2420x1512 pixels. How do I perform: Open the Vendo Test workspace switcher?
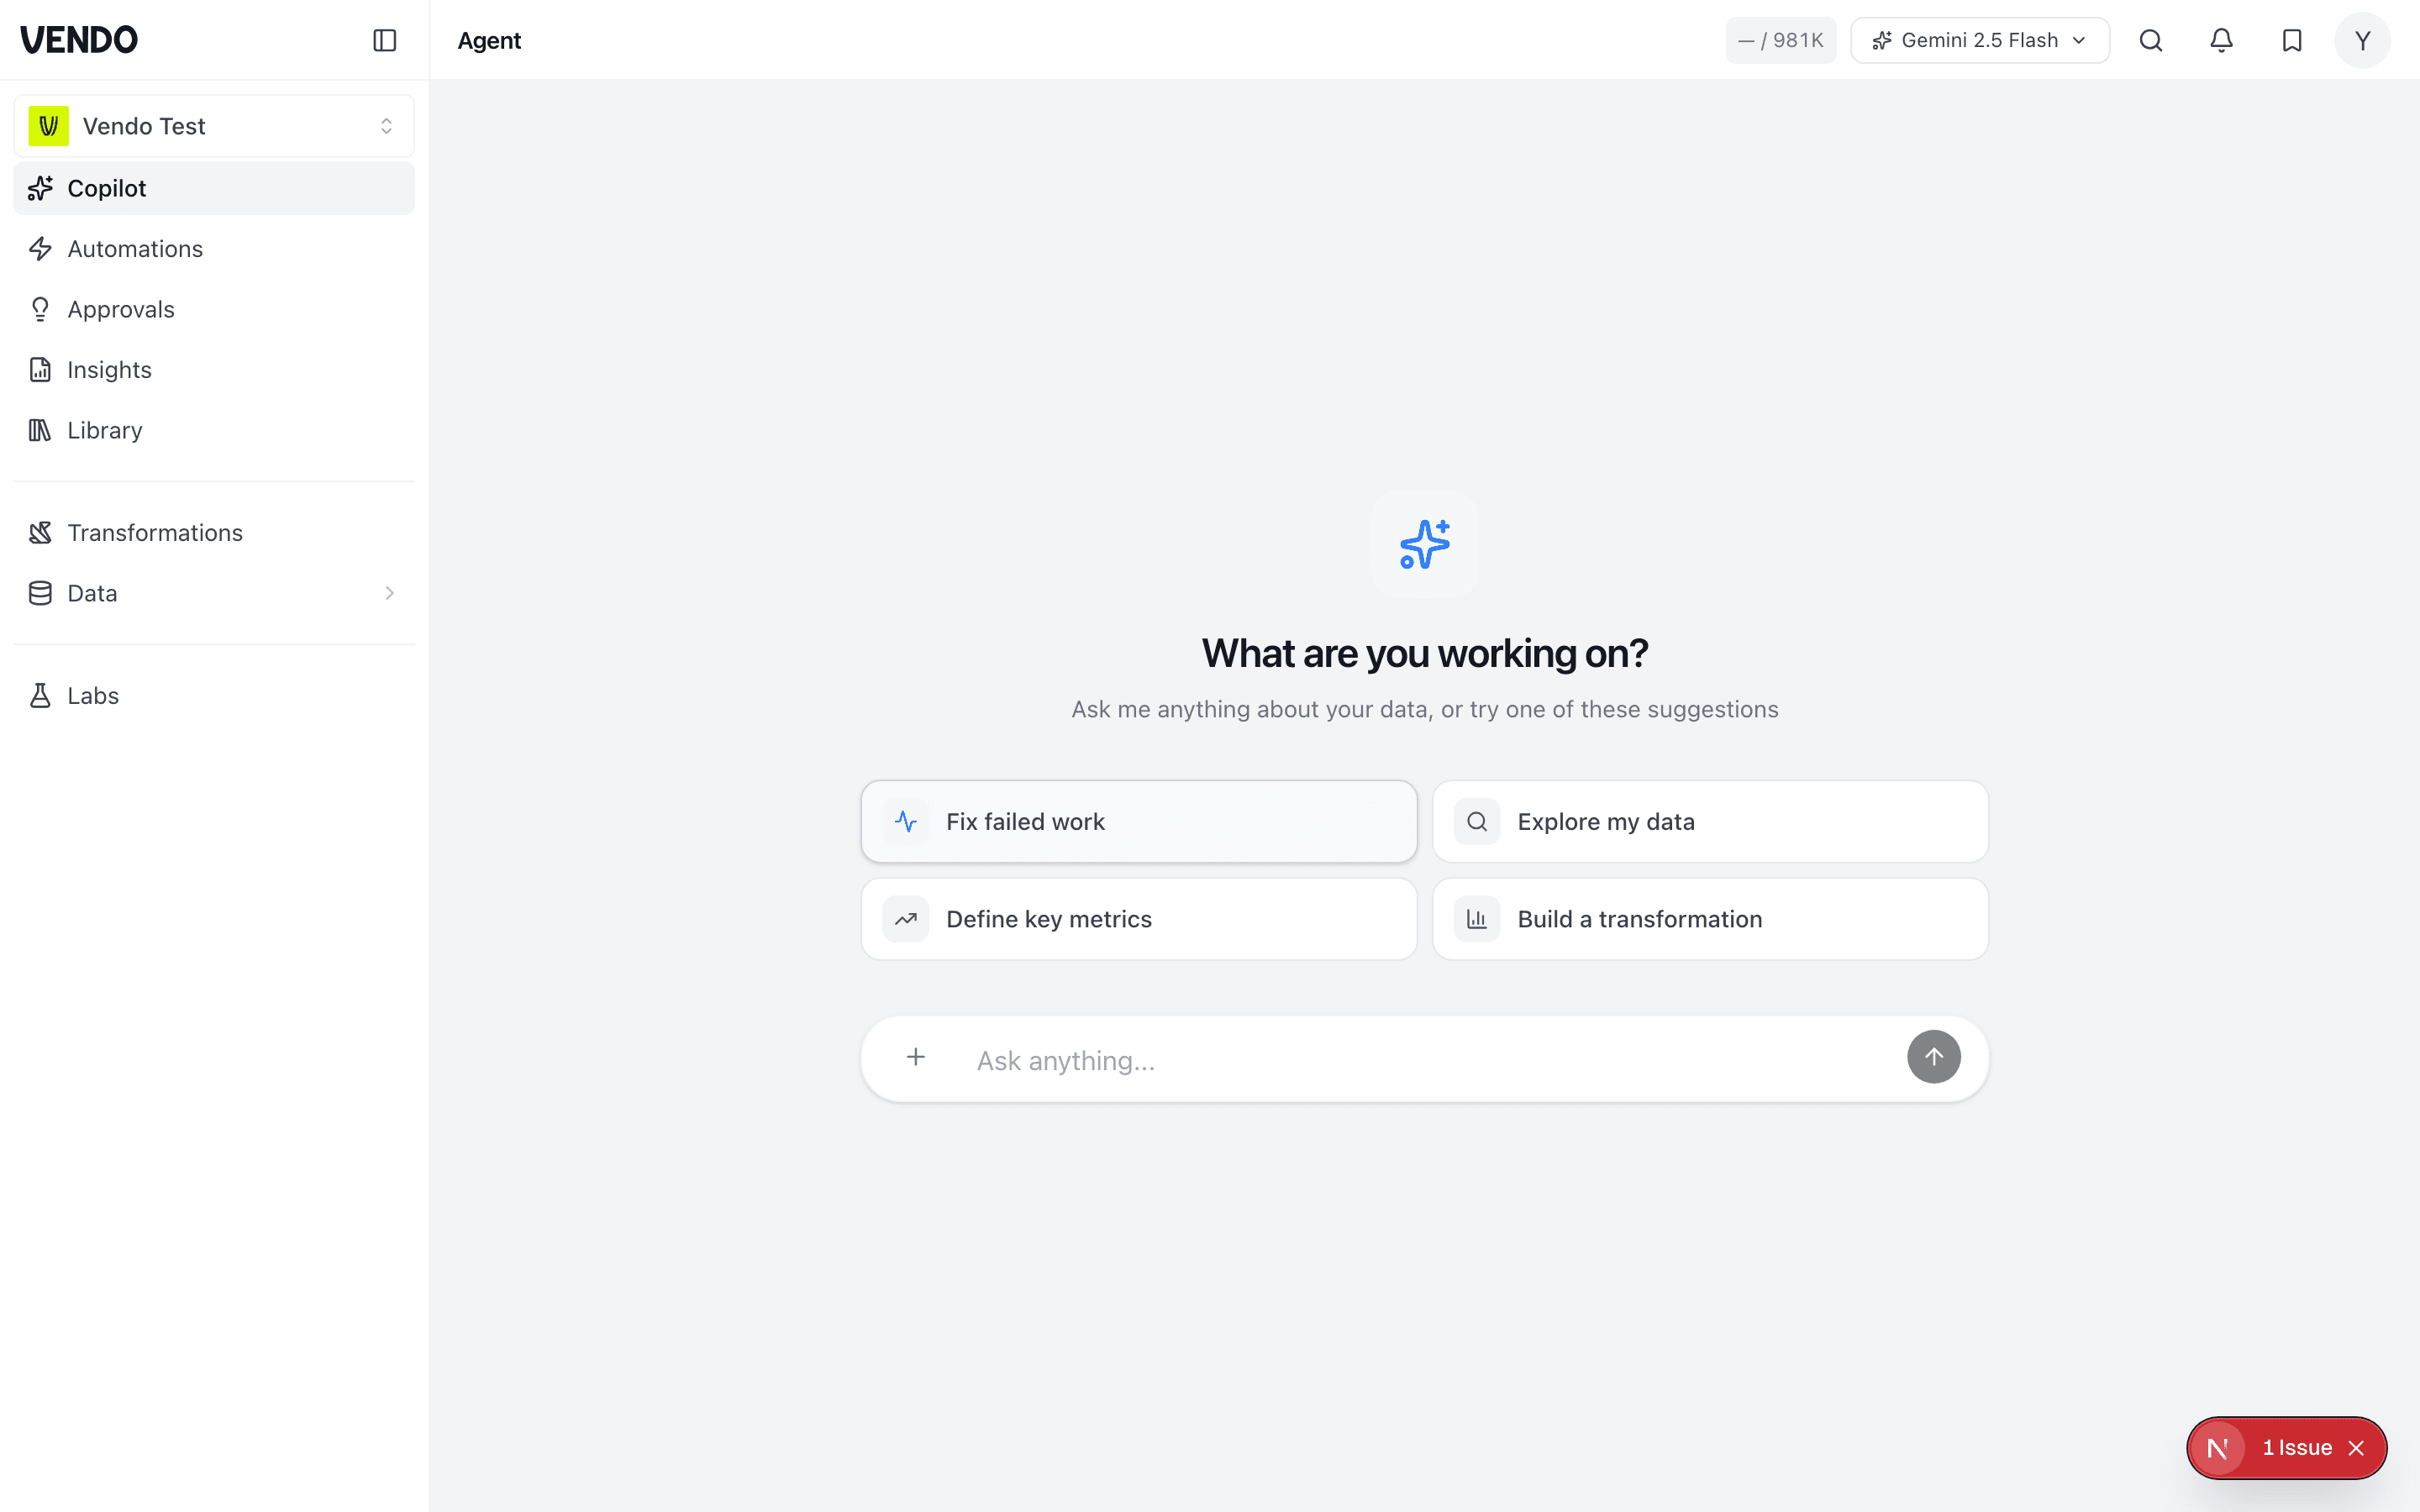[x=214, y=126]
